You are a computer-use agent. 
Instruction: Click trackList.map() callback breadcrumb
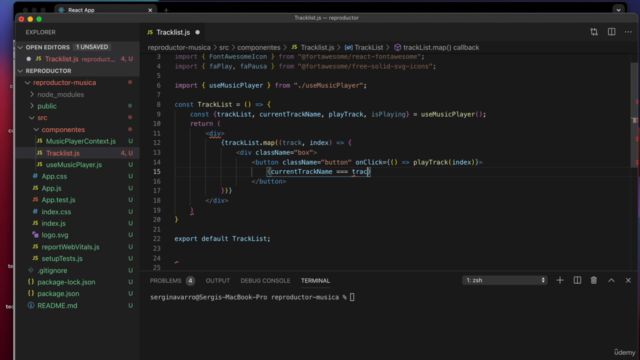click(x=441, y=47)
